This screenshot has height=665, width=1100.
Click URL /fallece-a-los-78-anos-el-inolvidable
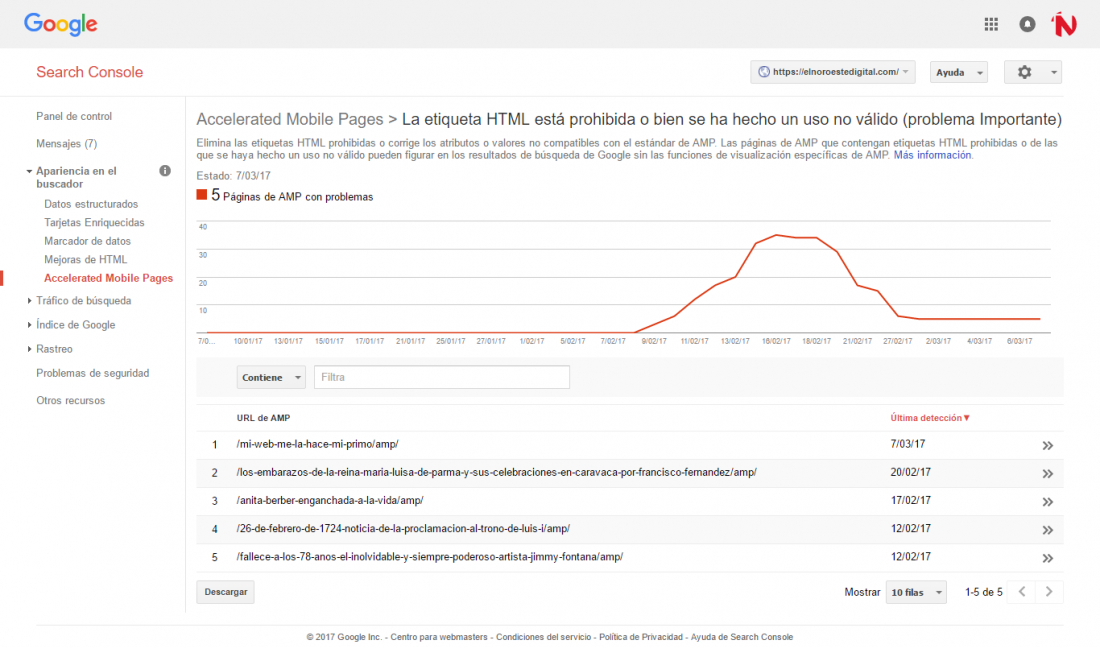(x=429, y=556)
